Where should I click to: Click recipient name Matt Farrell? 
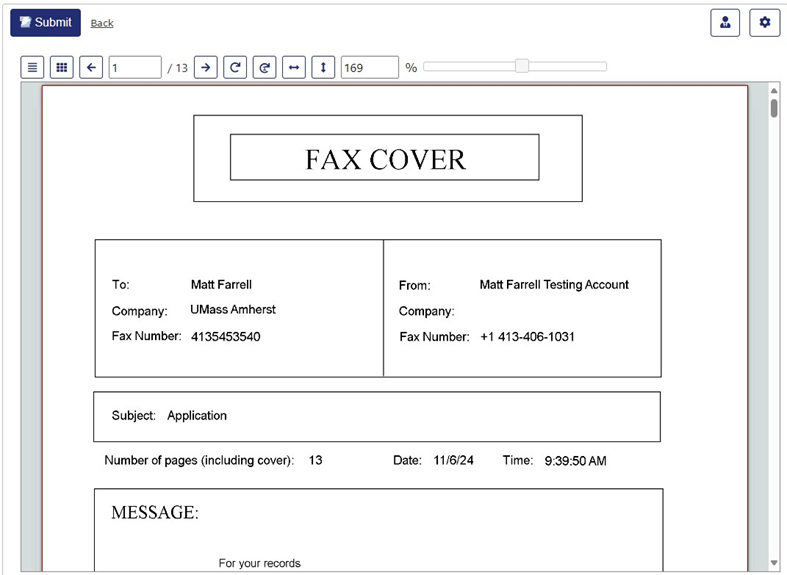coord(221,284)
